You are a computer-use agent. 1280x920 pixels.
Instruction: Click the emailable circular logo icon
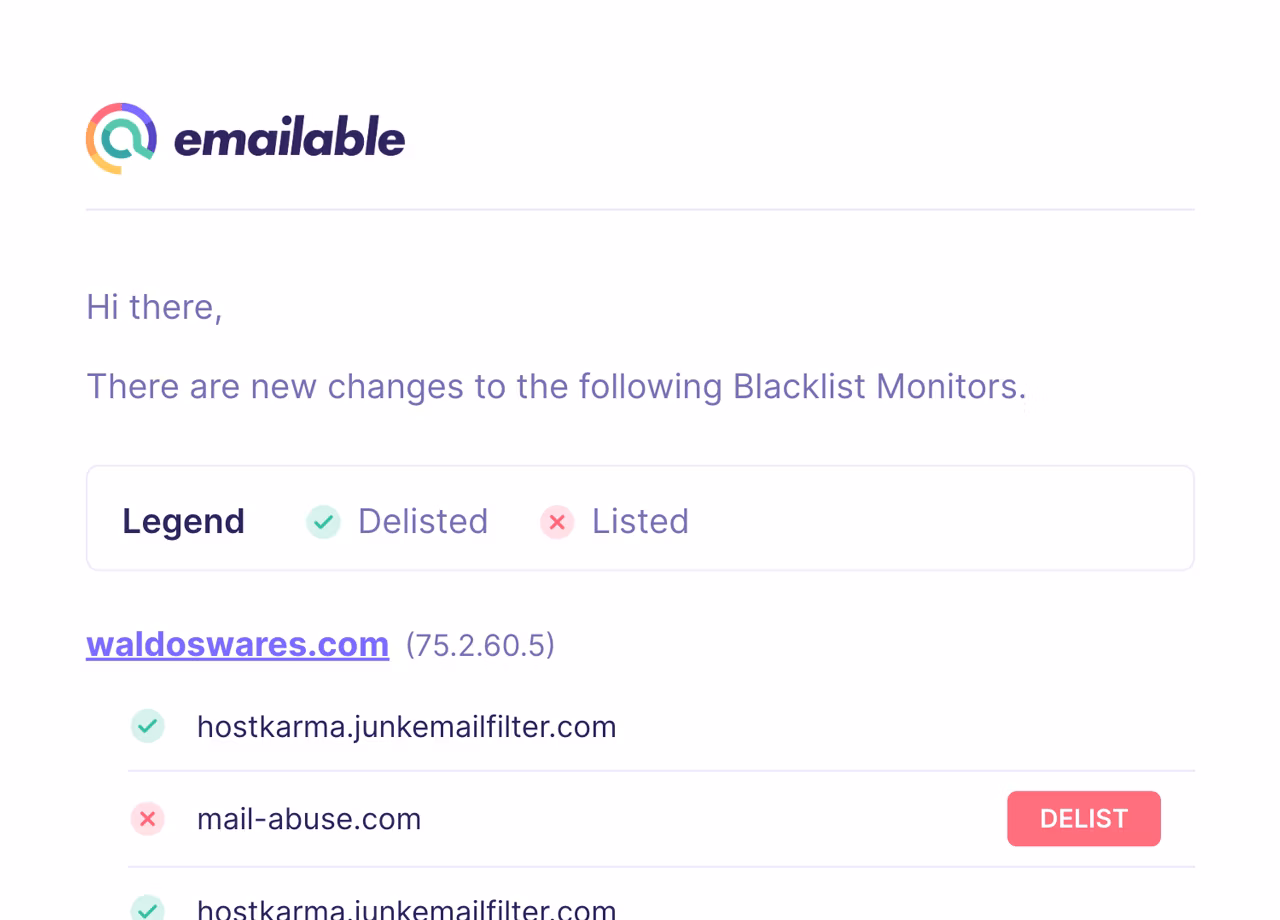click(x=119, y=138)
